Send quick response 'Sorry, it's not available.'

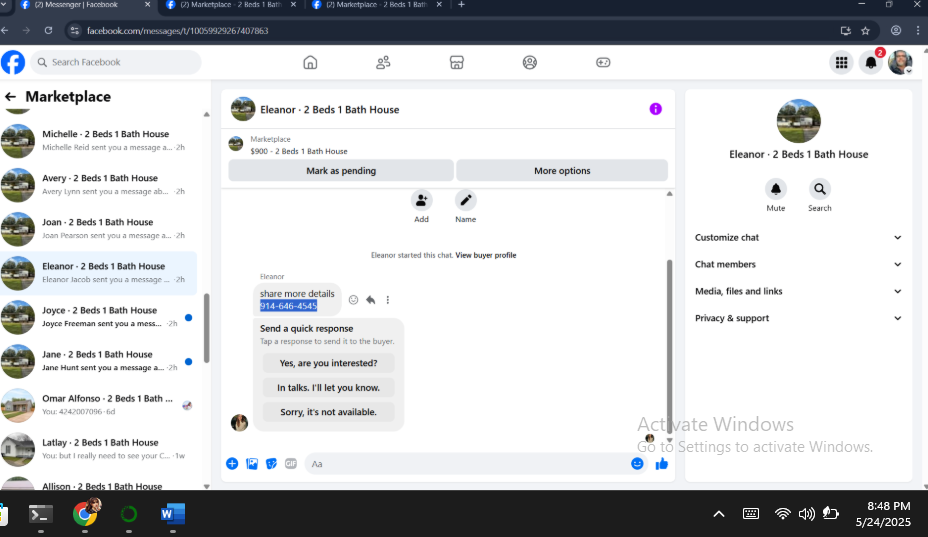[328, 412]
